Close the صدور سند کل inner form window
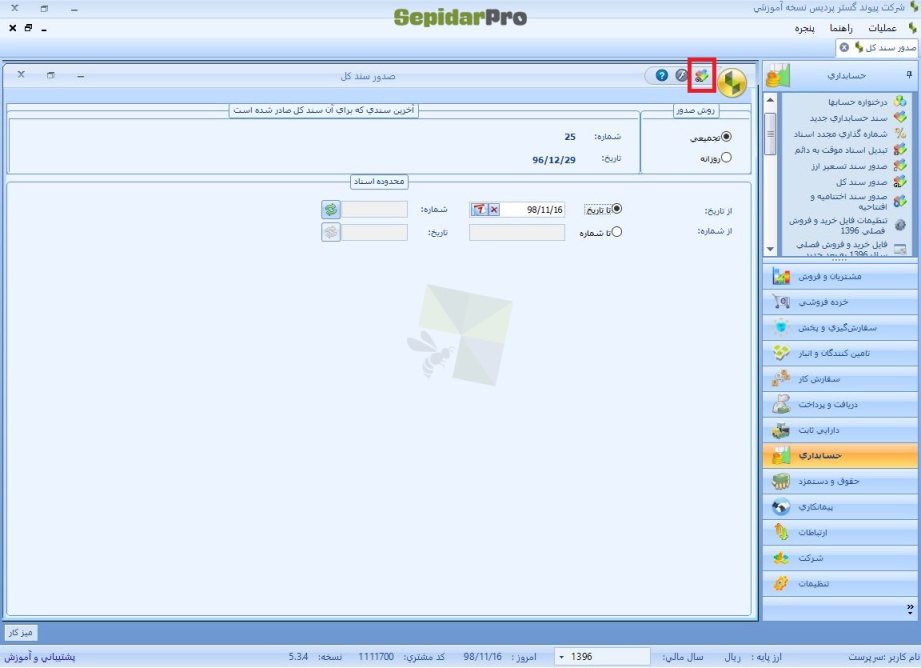The height and width of the screenshot is (668, 921). click(21, 75)
